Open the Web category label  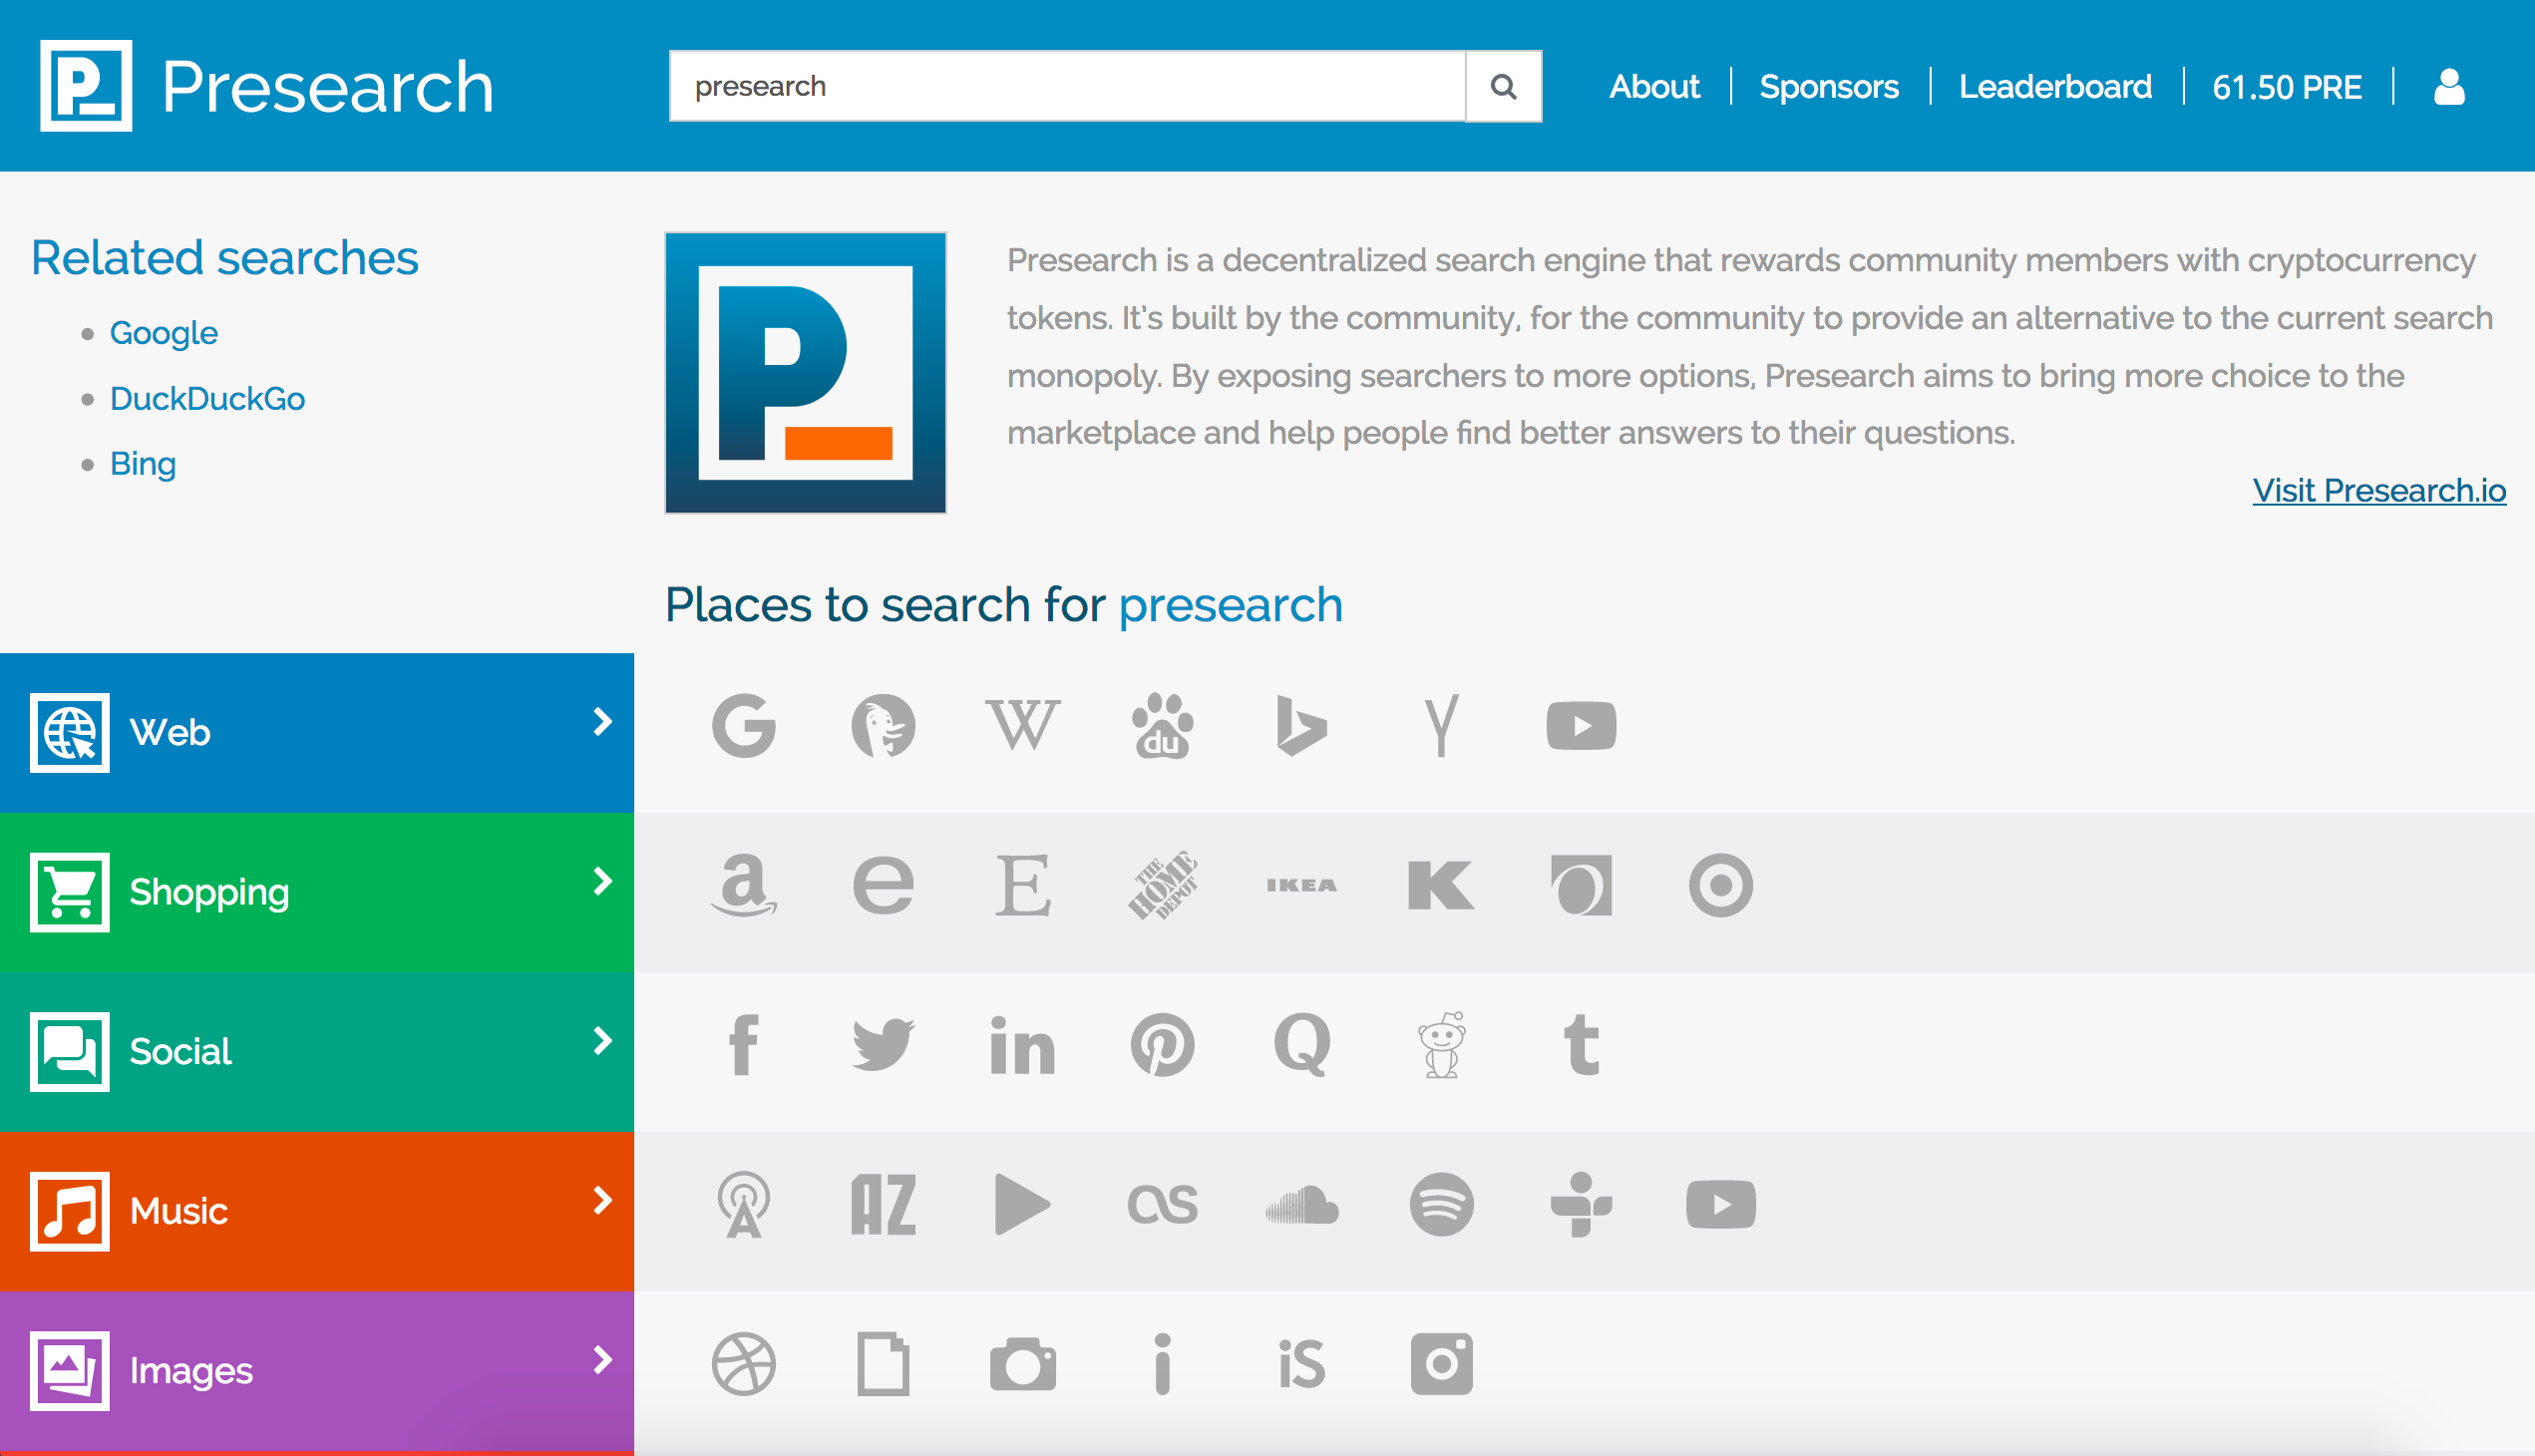(x=170, y=733)
